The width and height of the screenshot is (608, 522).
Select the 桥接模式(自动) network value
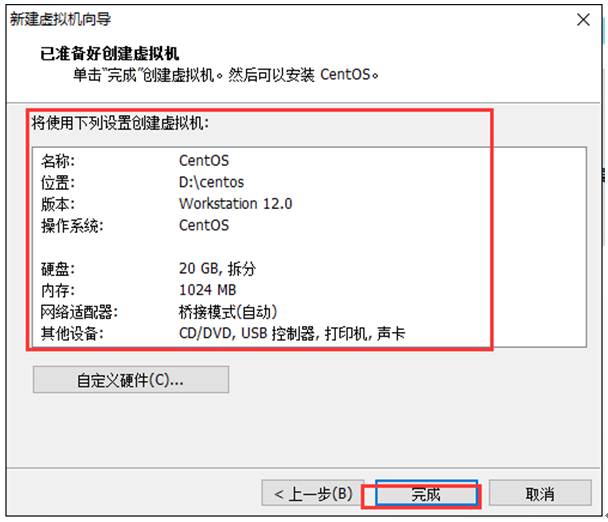point(228,312)
